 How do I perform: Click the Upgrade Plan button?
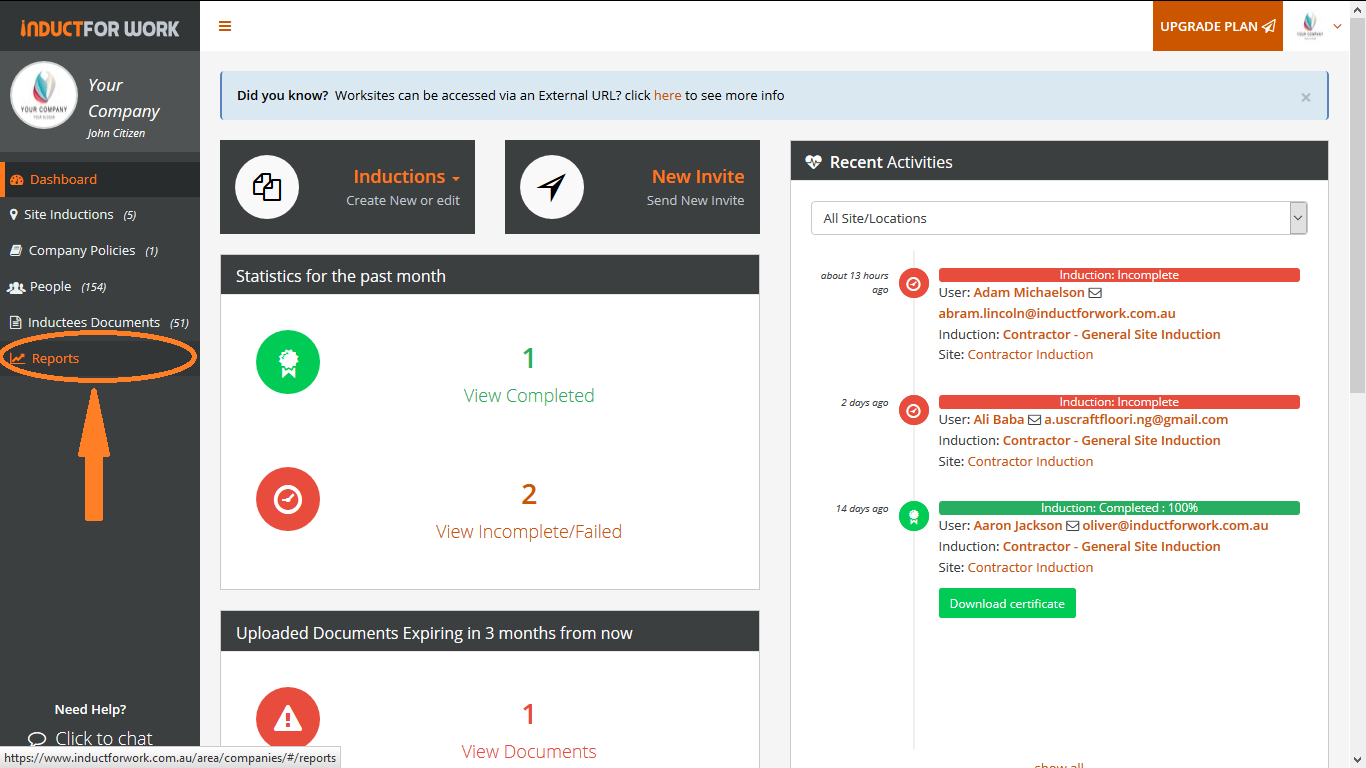[1218, 26]
